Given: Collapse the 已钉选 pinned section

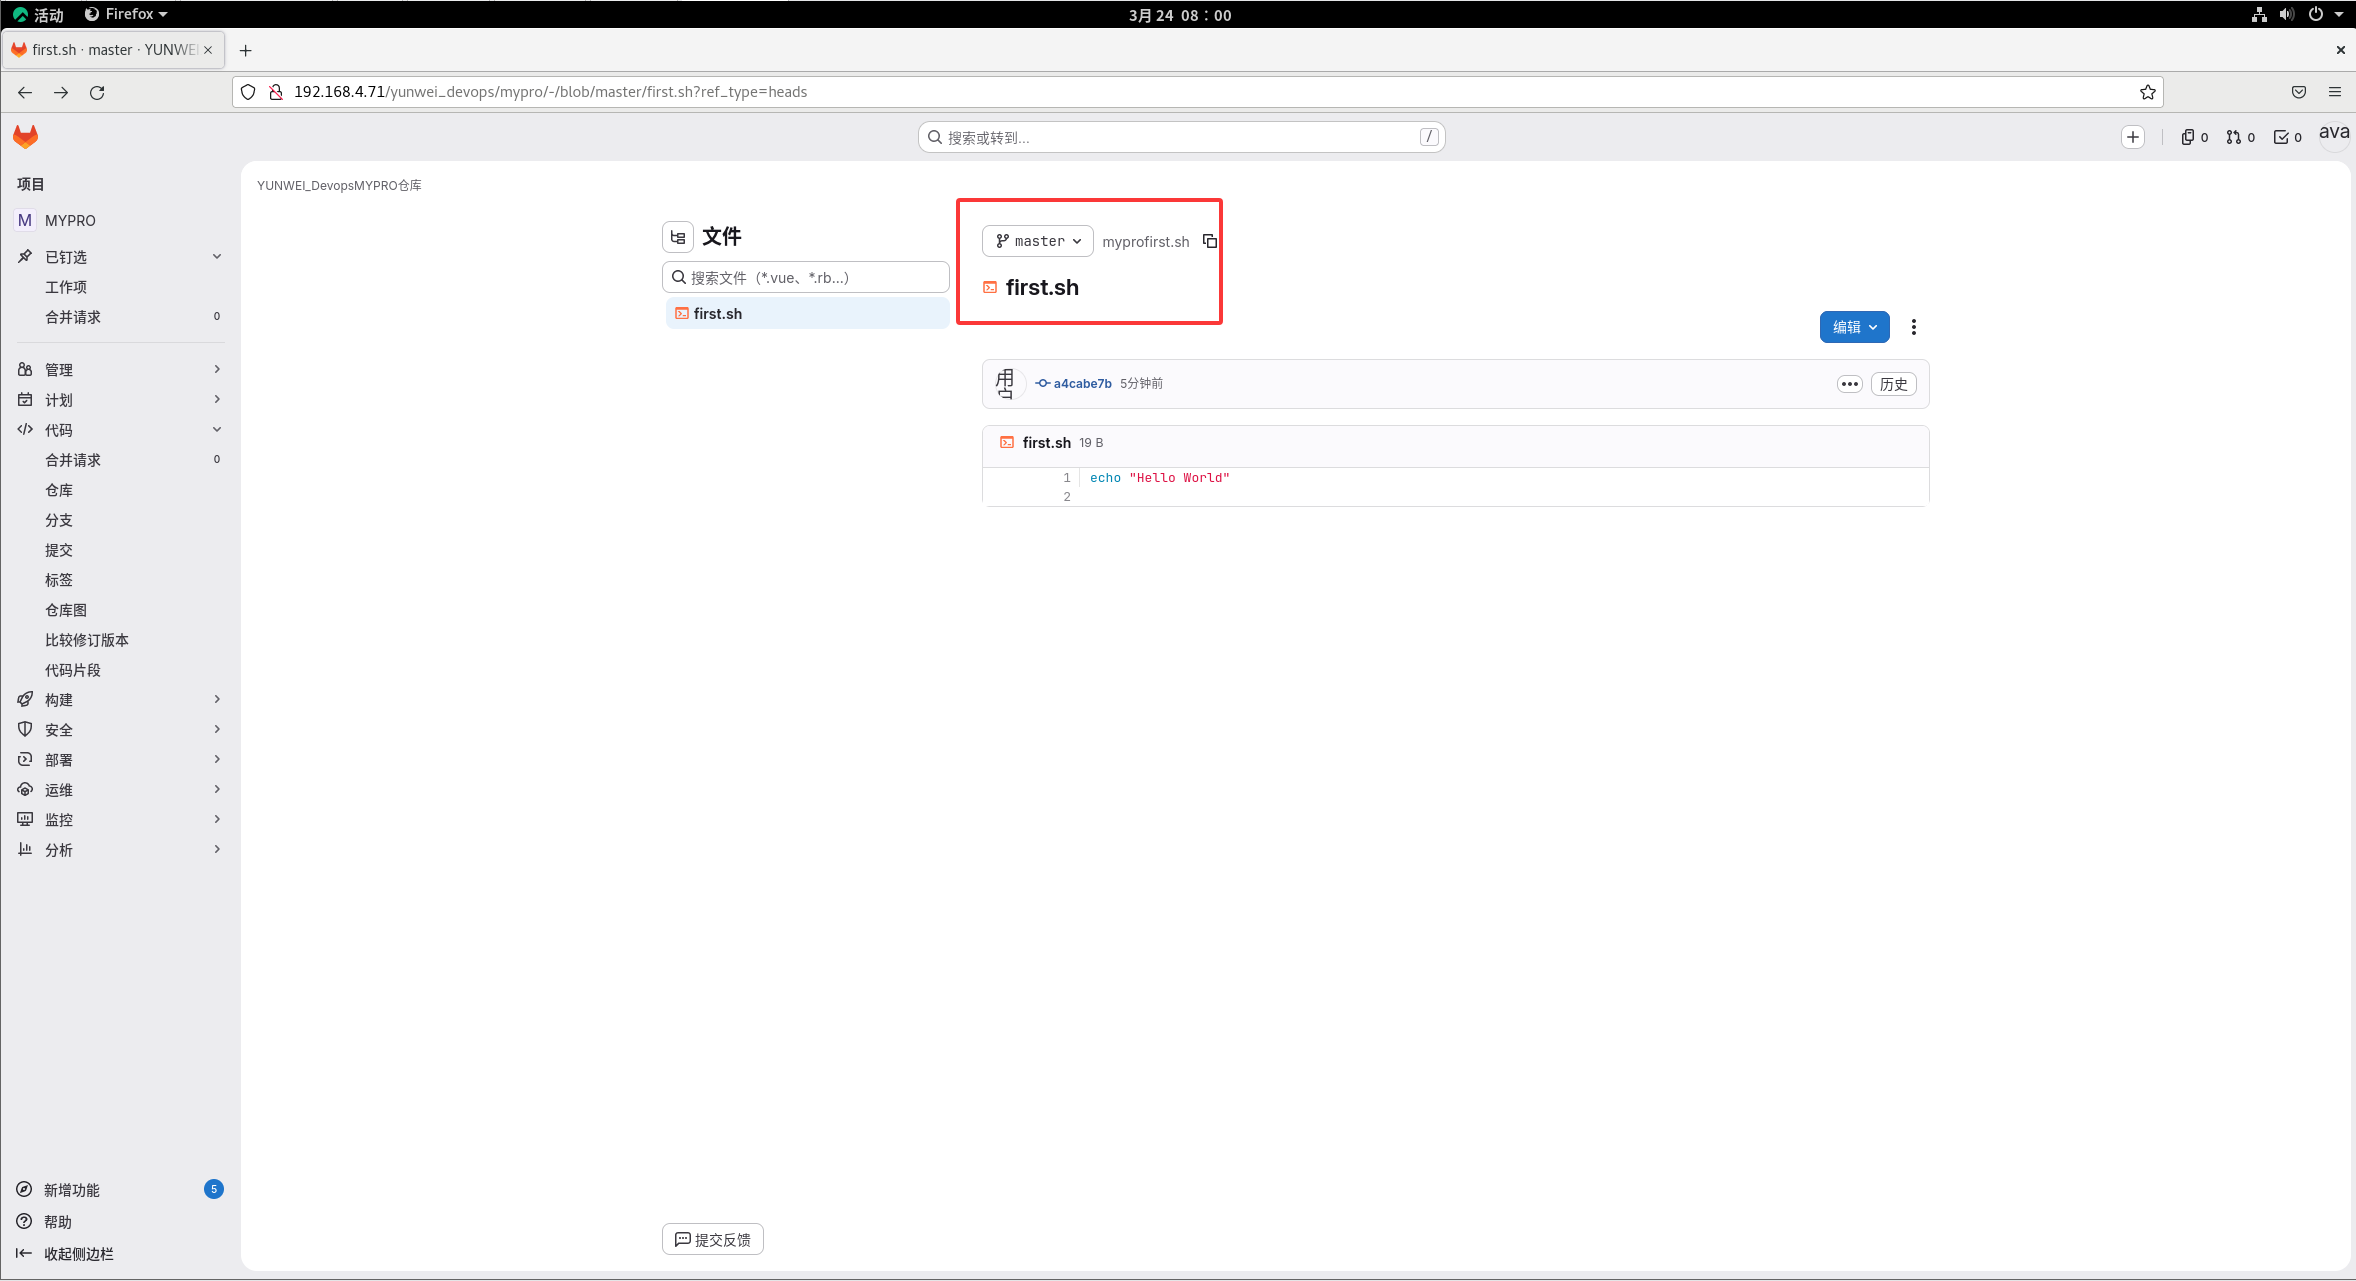Looking at the screenshot, I should (x=216, y=257).
